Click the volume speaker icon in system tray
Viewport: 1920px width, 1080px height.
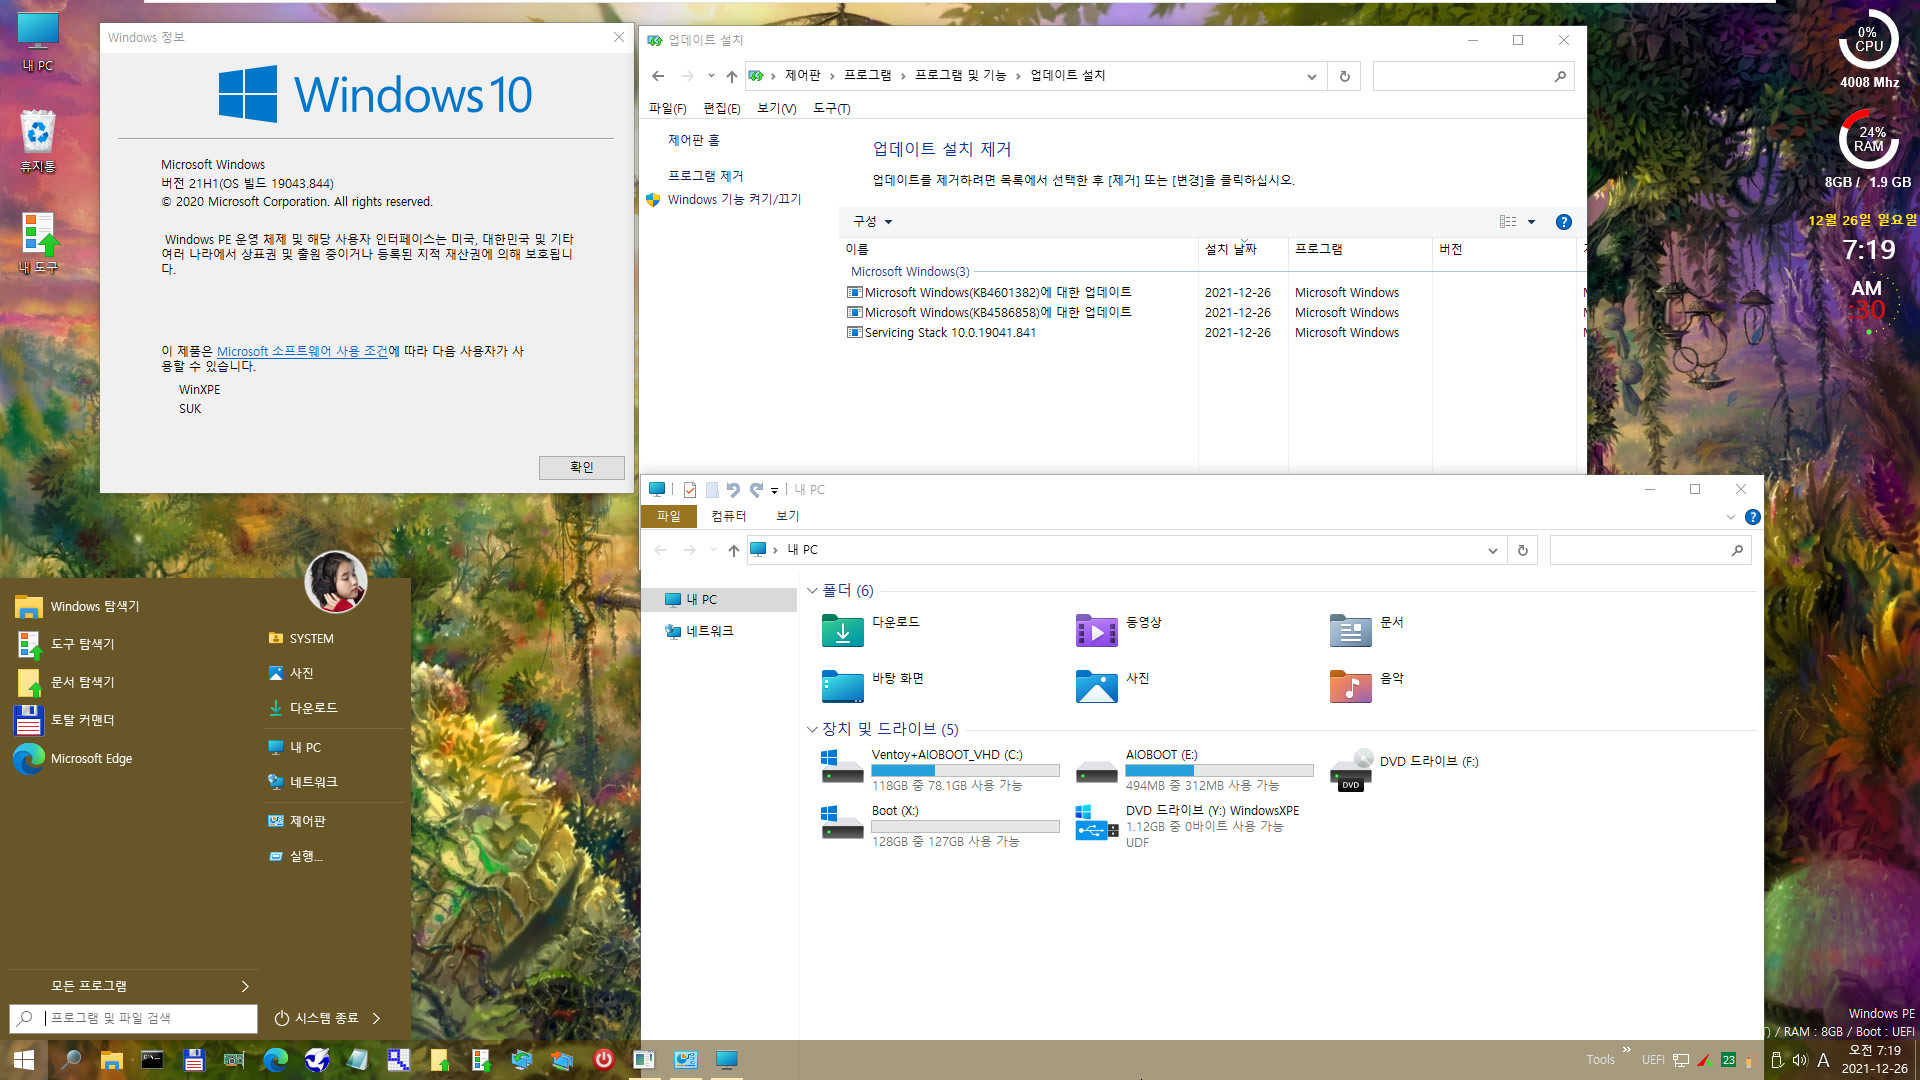coord(1800,1060)
